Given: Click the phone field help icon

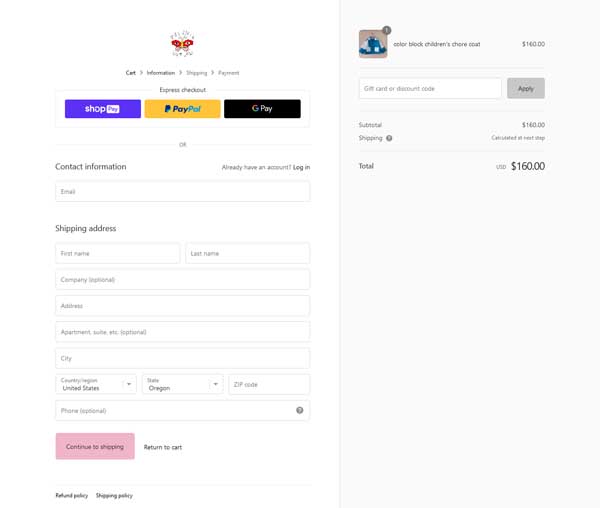Looking at the screenshot, I should click(x=300, y=410).
